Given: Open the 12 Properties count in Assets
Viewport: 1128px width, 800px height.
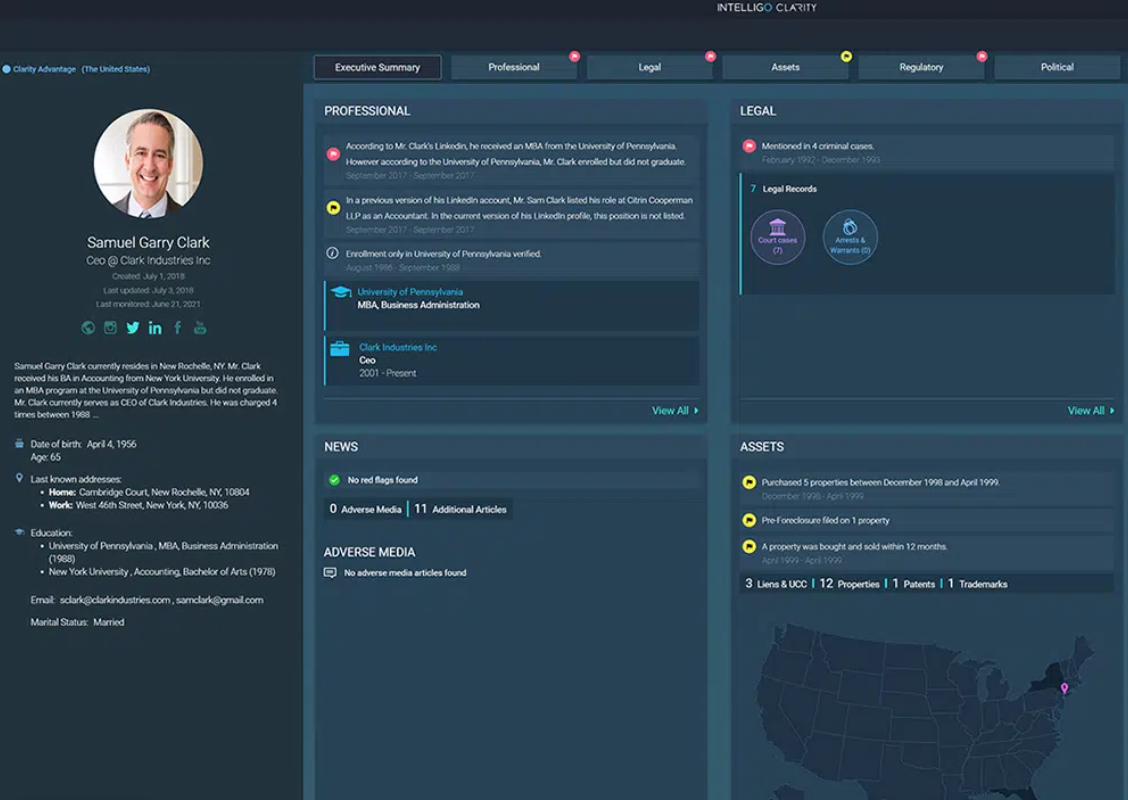Looking at the screenshot, I should (x=850, y=584).
